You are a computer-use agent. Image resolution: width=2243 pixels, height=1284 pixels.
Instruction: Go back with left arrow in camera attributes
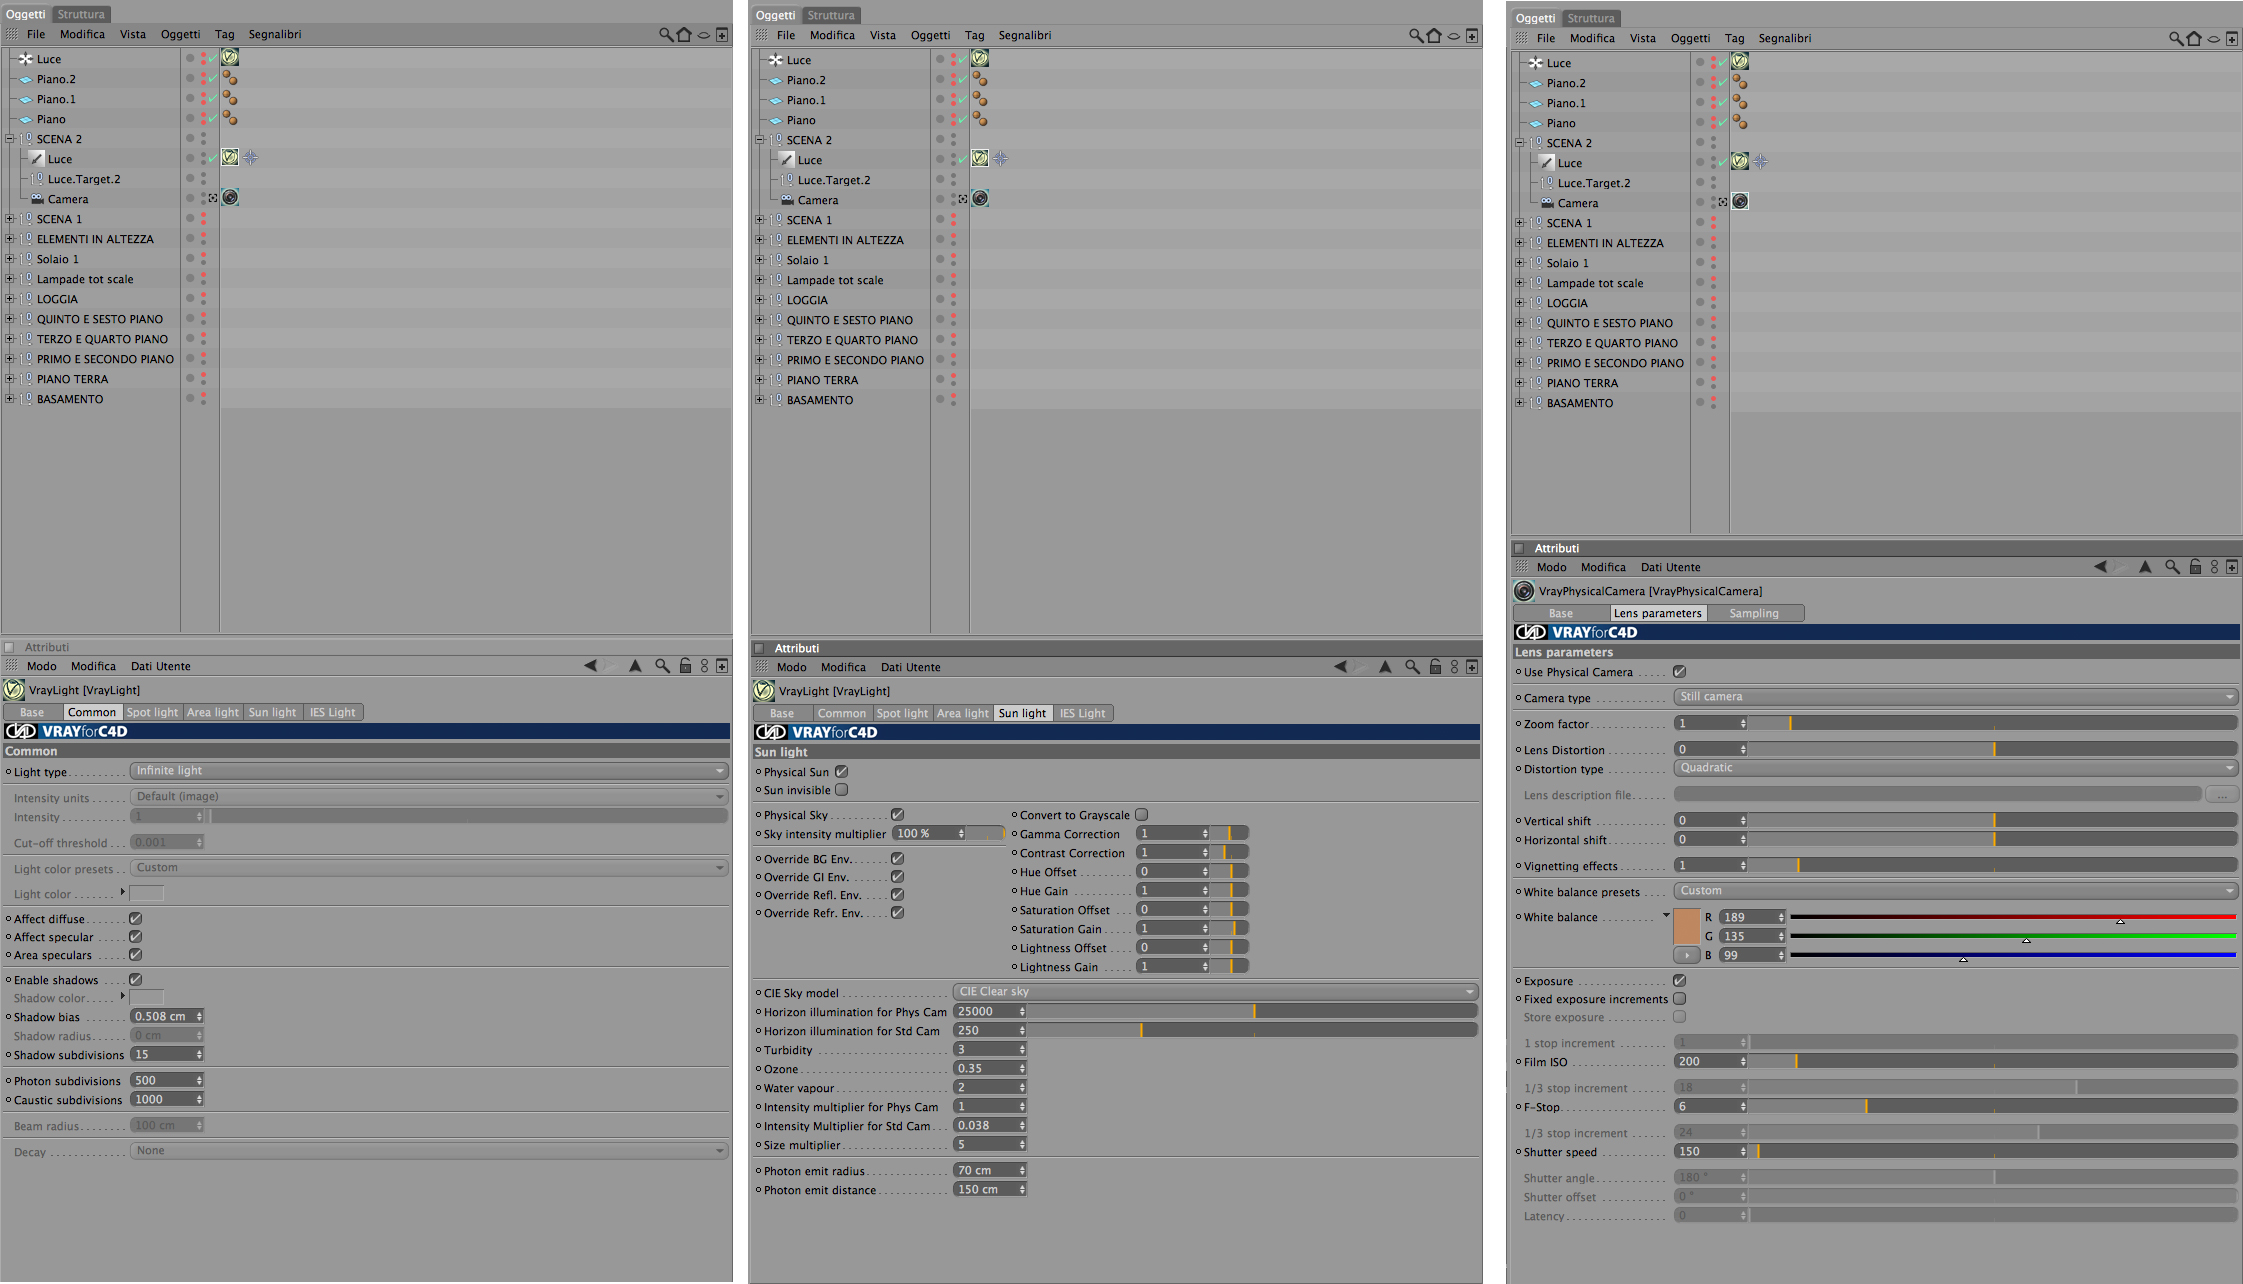(2100, 567)
